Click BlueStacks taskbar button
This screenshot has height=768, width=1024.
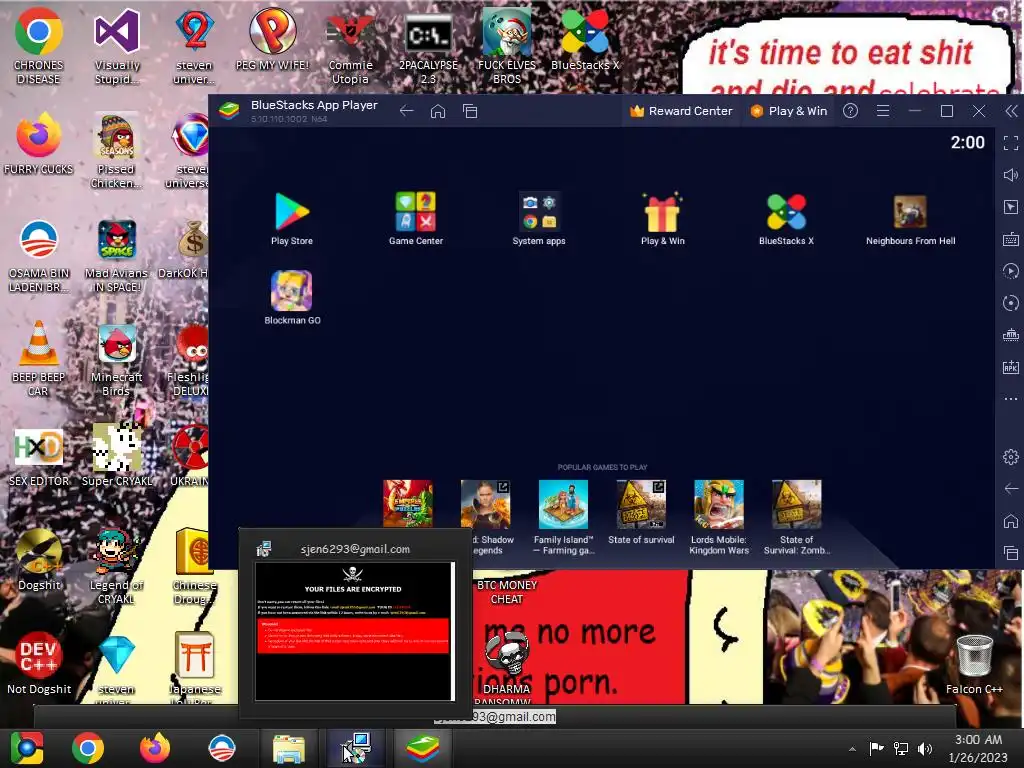coord(423,748)
